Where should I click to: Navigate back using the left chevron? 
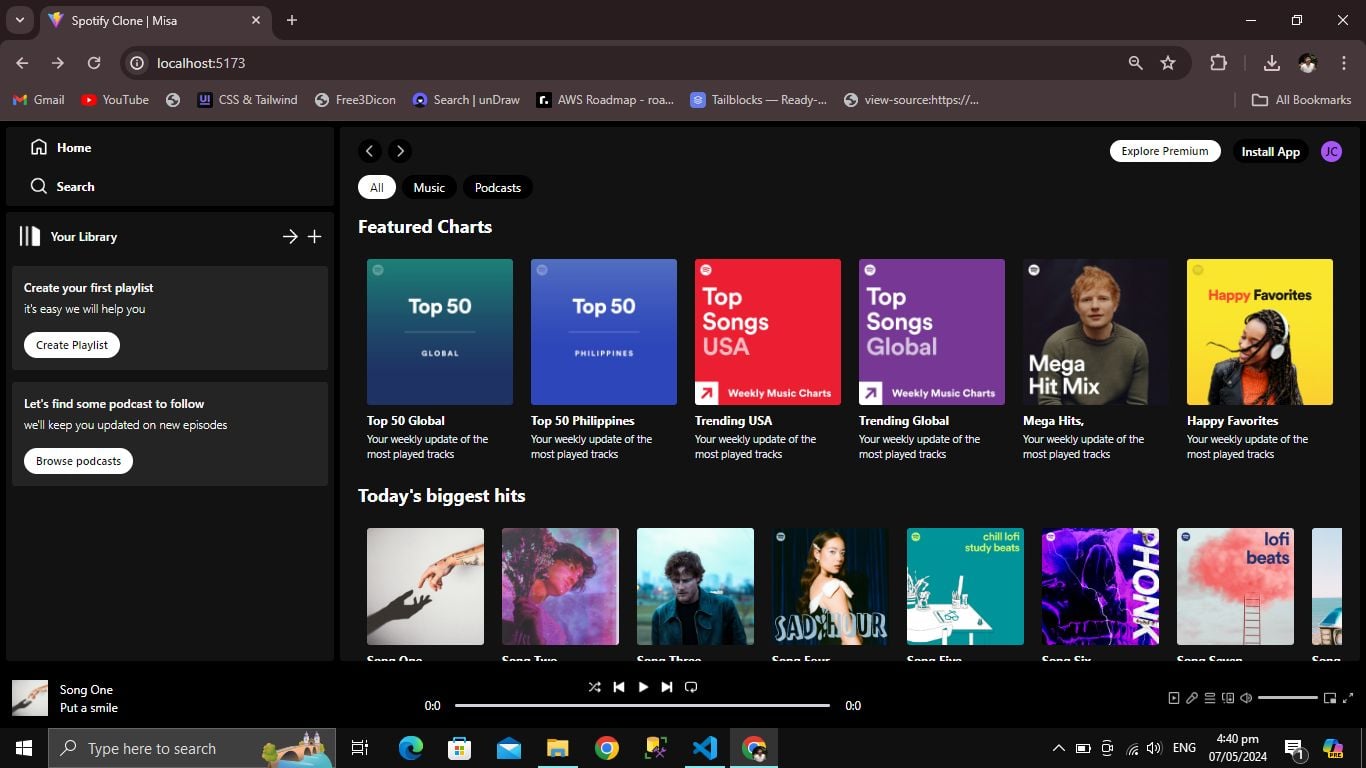coord(370,151)
